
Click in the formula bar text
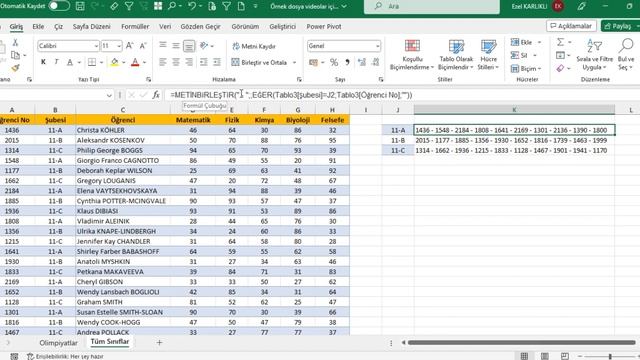[291, 95]
